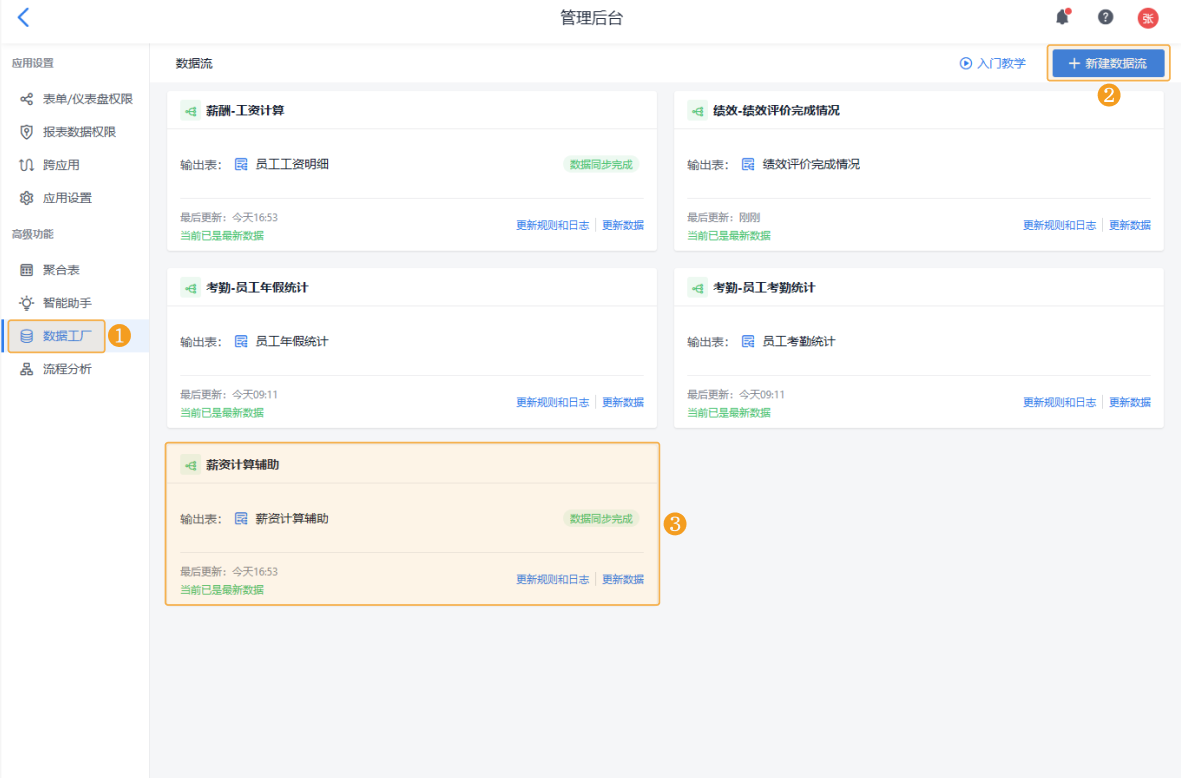Open 更新规则和日志 for 考勤-员工考勤统计

click(x=1059, y=402)
